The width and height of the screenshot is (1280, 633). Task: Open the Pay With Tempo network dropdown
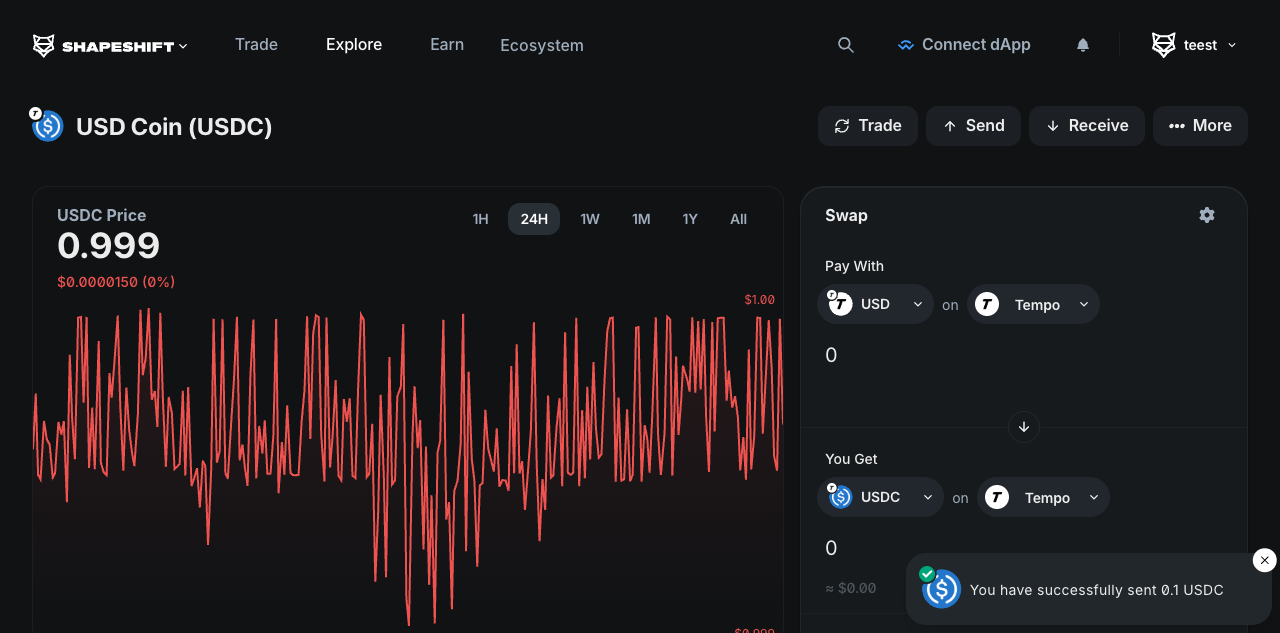[x=1034, y=304]
